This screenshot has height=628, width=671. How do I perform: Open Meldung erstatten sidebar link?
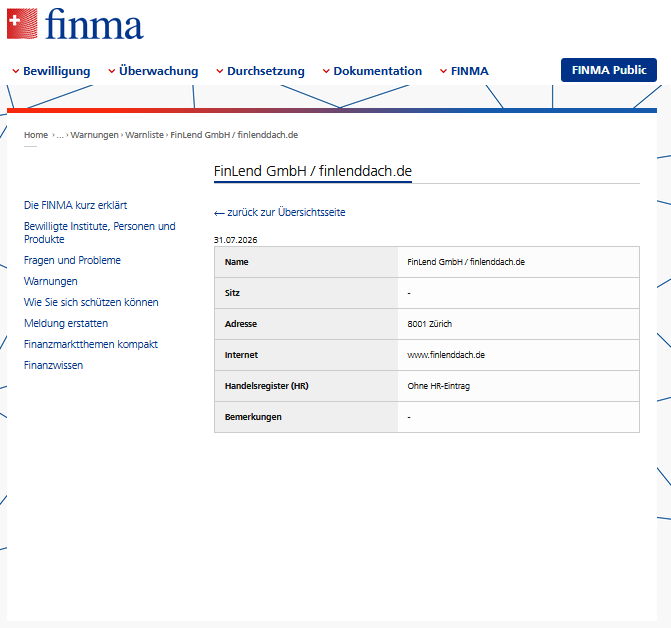66,323
